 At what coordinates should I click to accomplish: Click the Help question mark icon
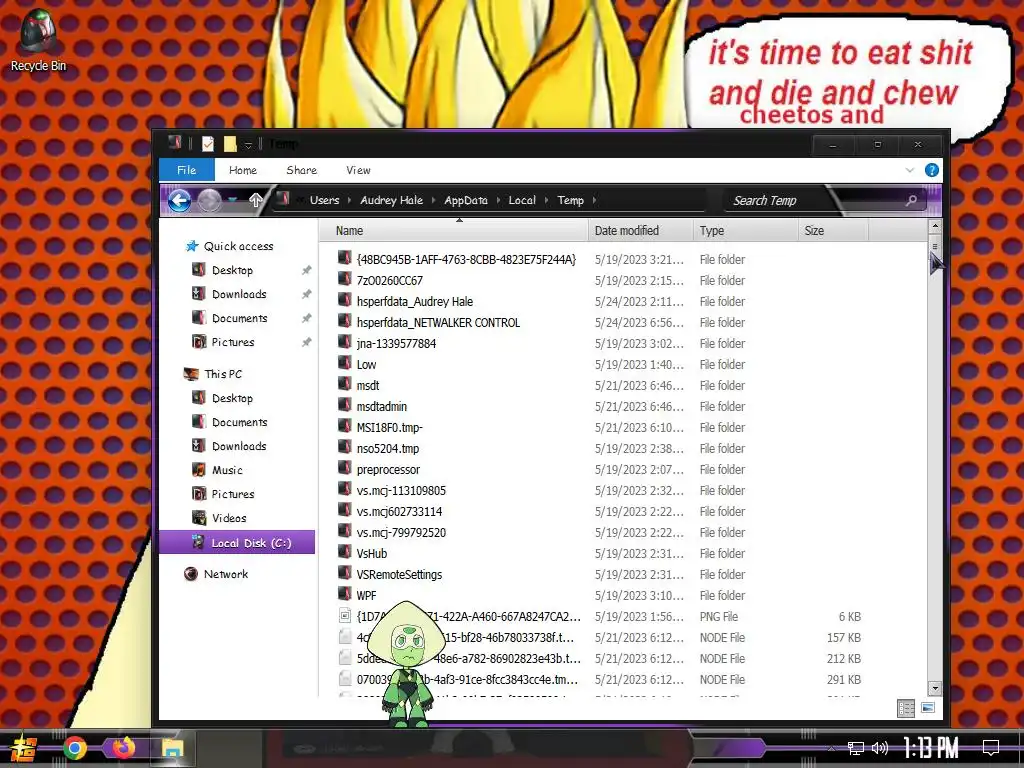pos(932,170)
